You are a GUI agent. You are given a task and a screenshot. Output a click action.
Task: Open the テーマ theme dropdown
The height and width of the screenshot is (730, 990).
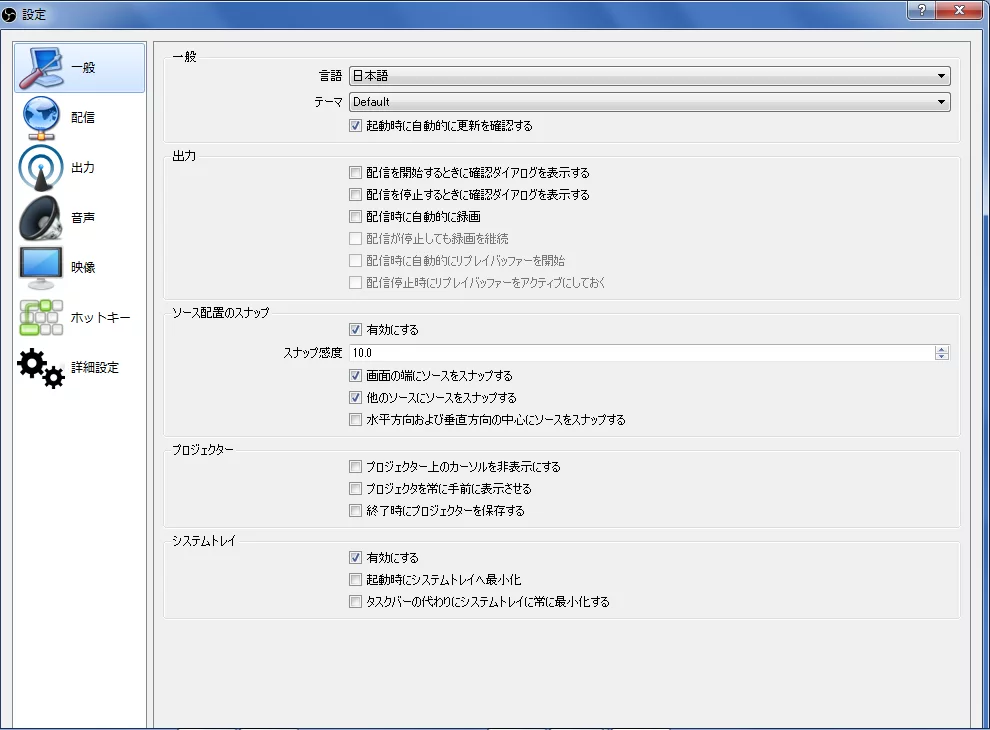pos(650,102)
